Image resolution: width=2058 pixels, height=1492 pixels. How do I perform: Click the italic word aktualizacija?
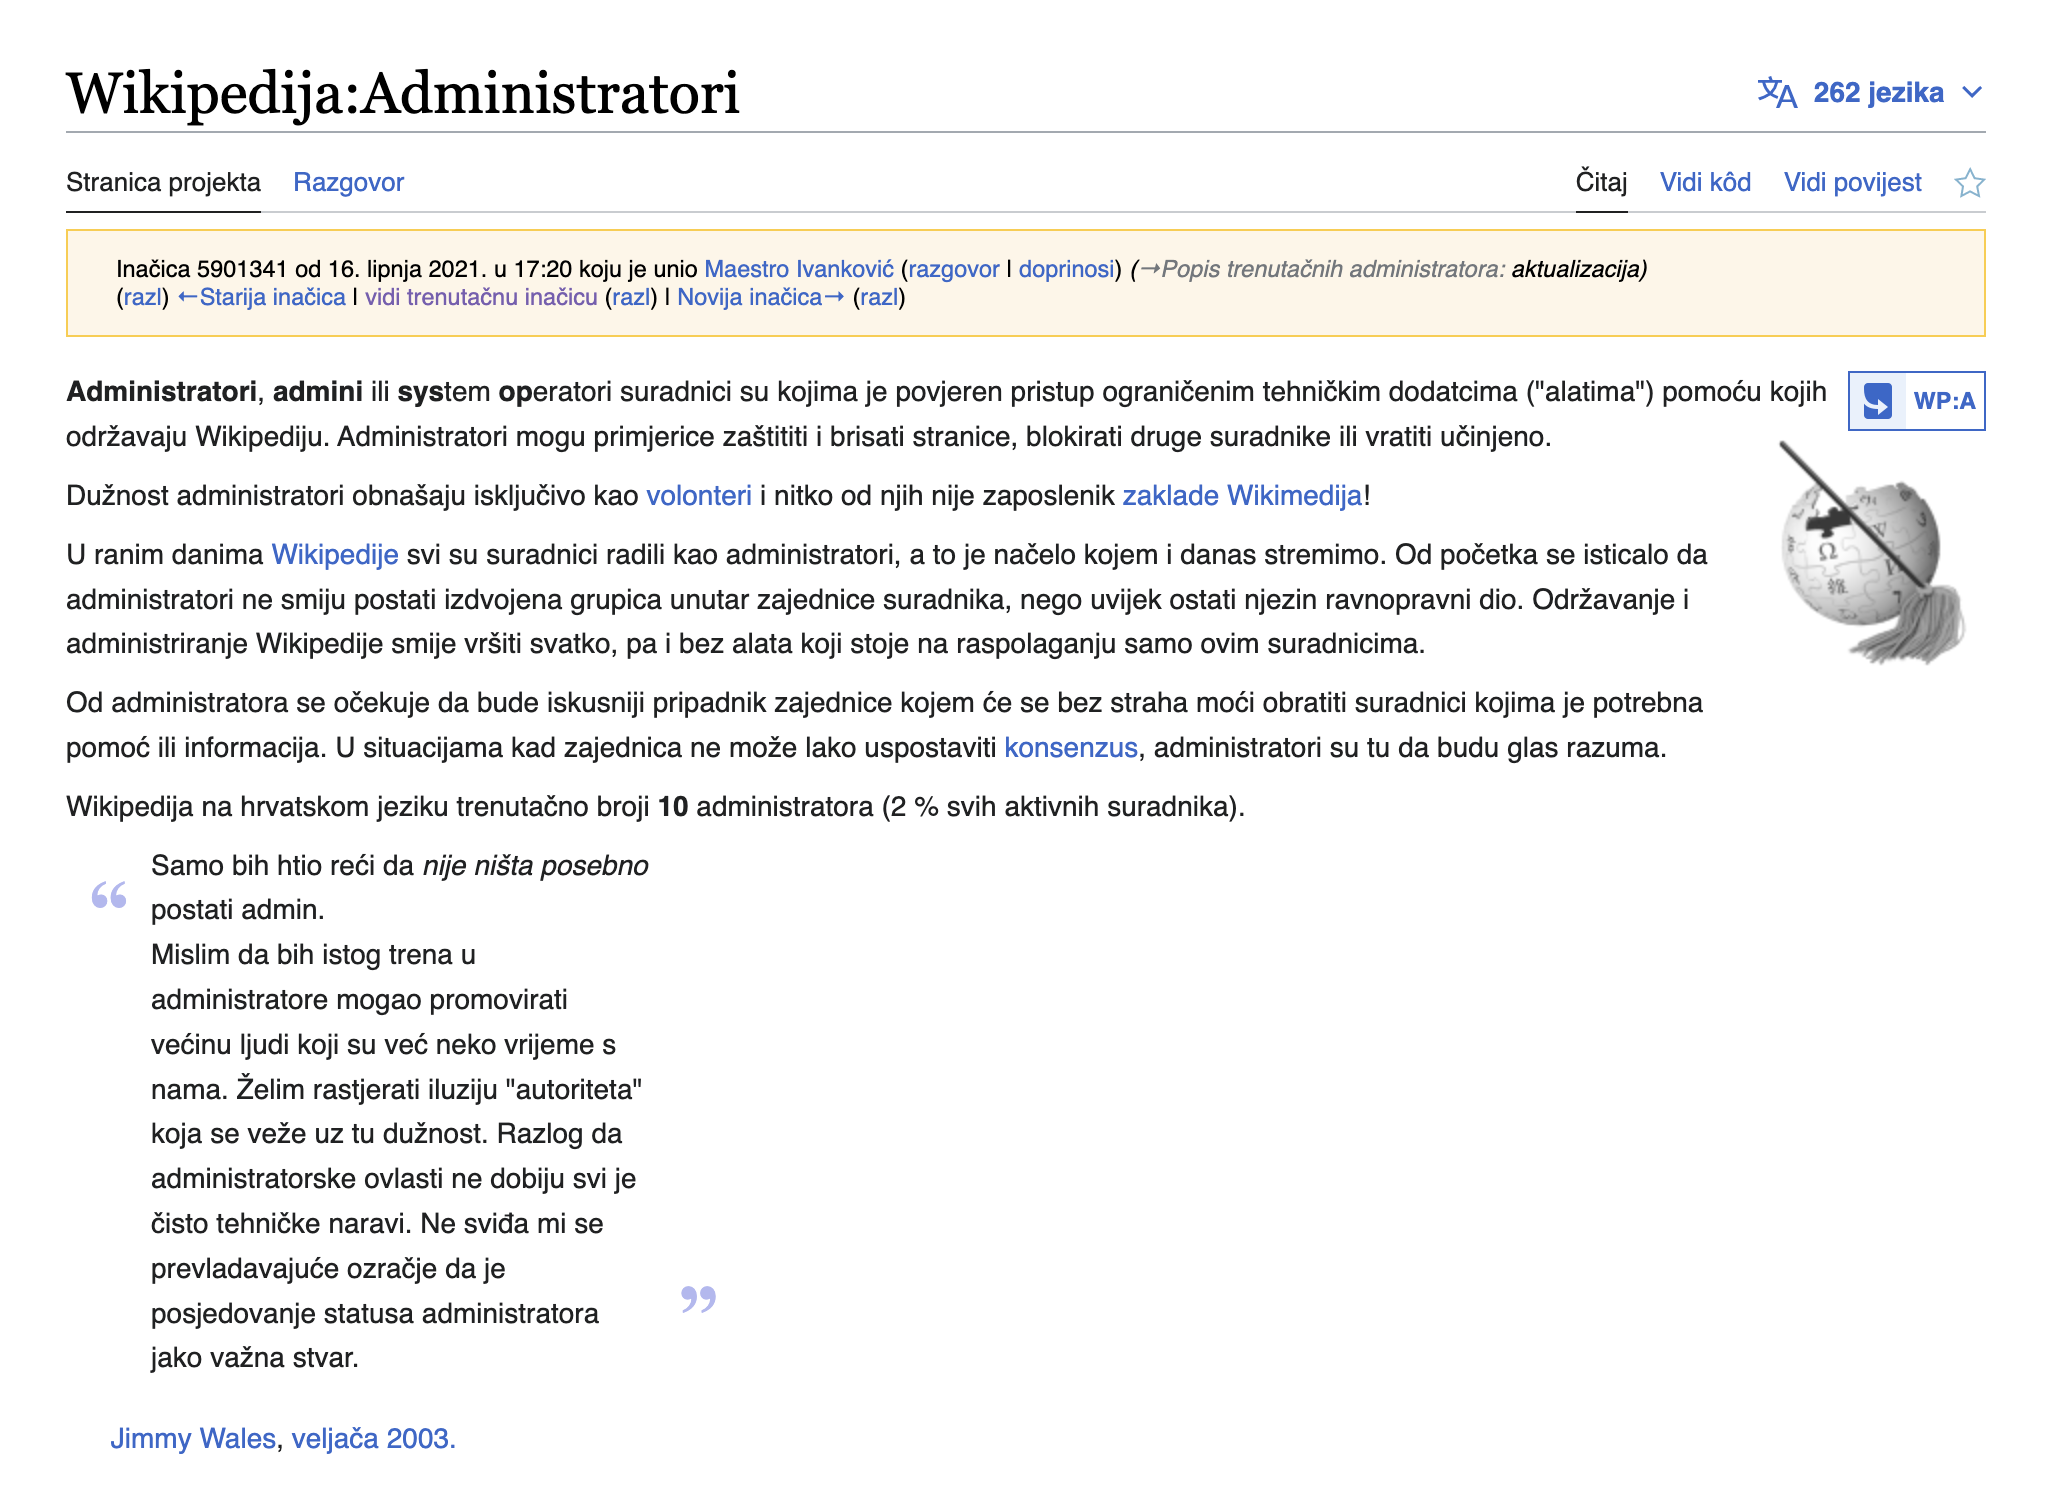pyautogui.click(x=1575, y=269)
